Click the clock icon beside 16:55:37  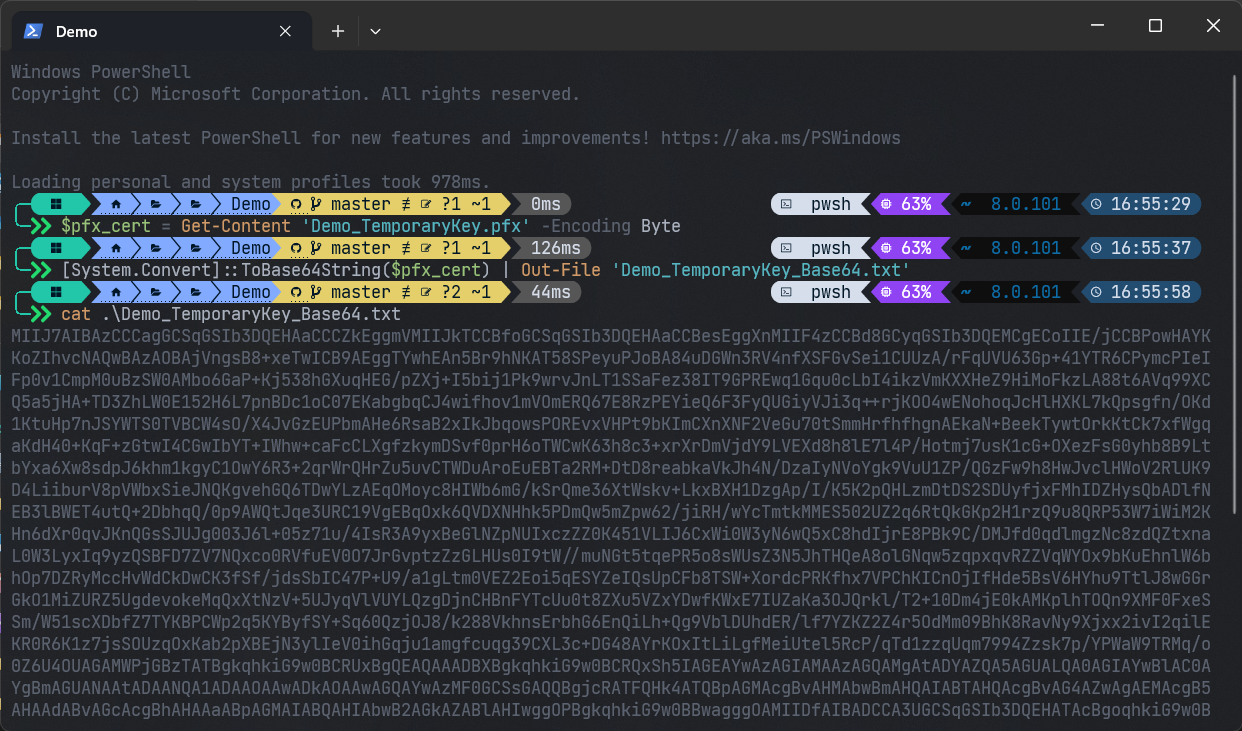pyautogui.click(x=1096, y=248)
